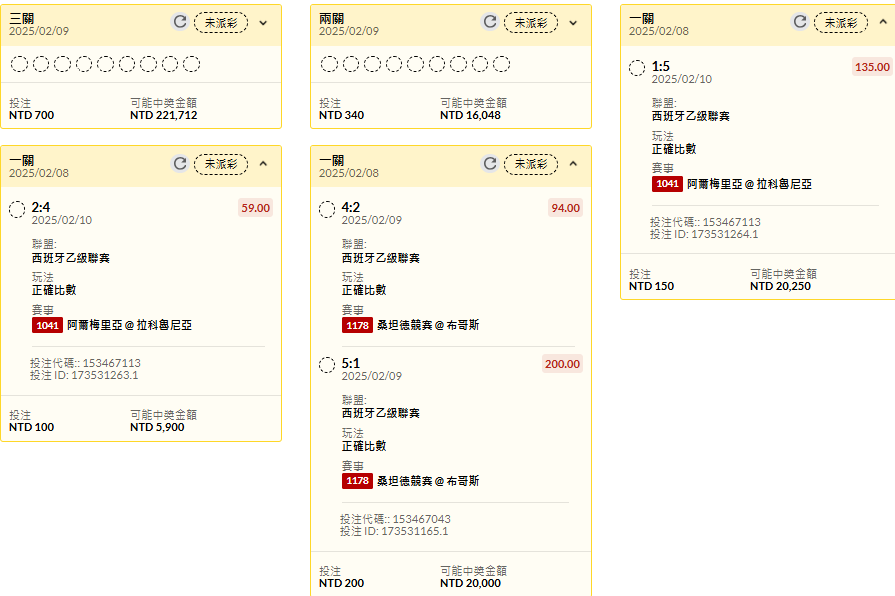Screen dimensions: 895x596
Task: Expand the 兩關 bet card details
Action: click(573, 23)
